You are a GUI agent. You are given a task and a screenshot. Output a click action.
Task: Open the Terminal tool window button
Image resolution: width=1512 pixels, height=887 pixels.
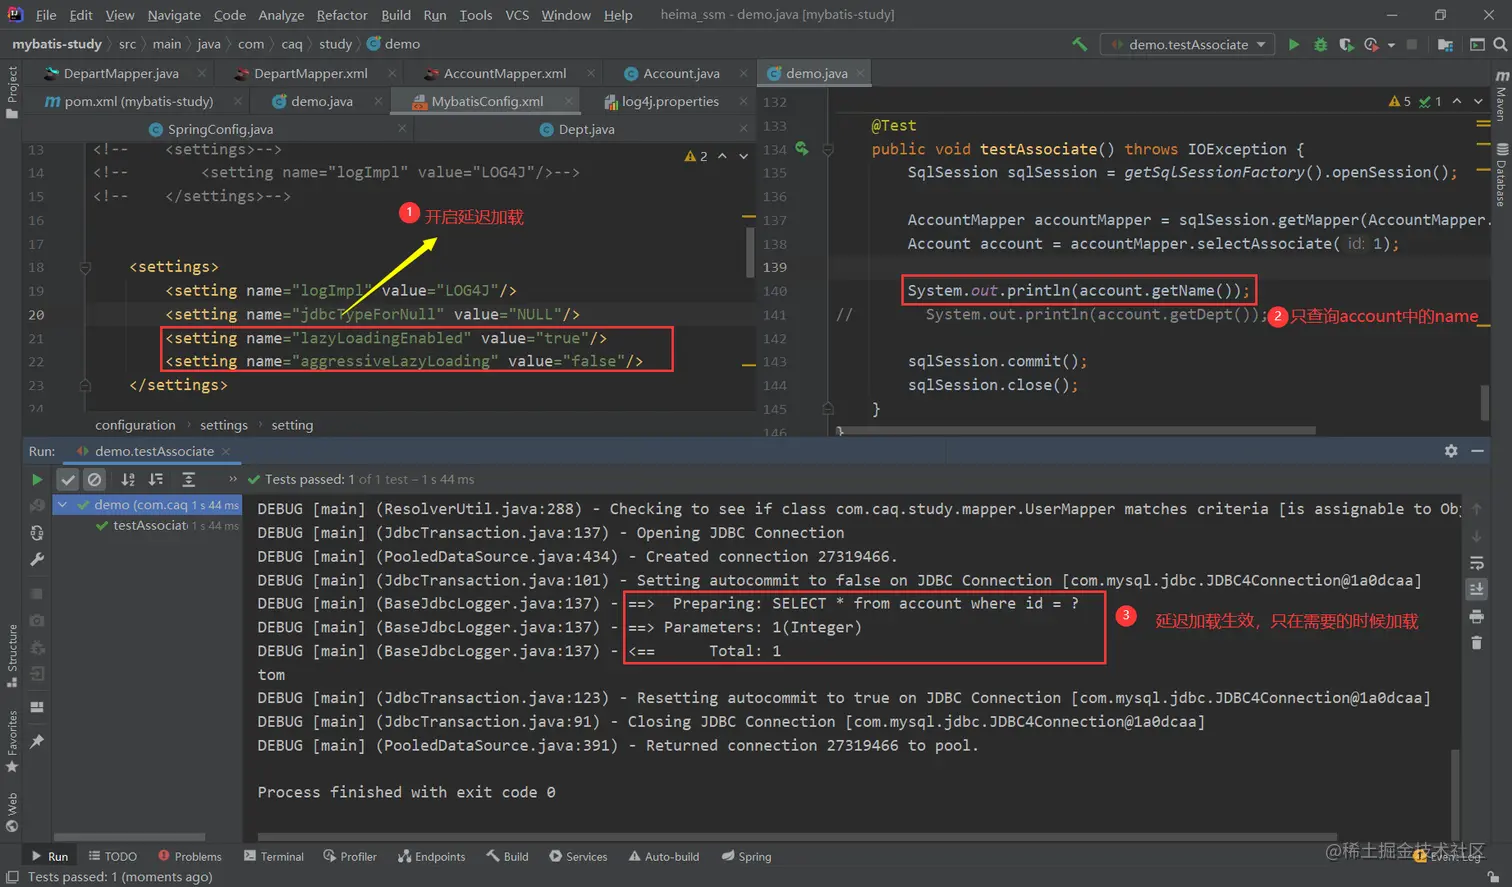[x=274, y=857]
